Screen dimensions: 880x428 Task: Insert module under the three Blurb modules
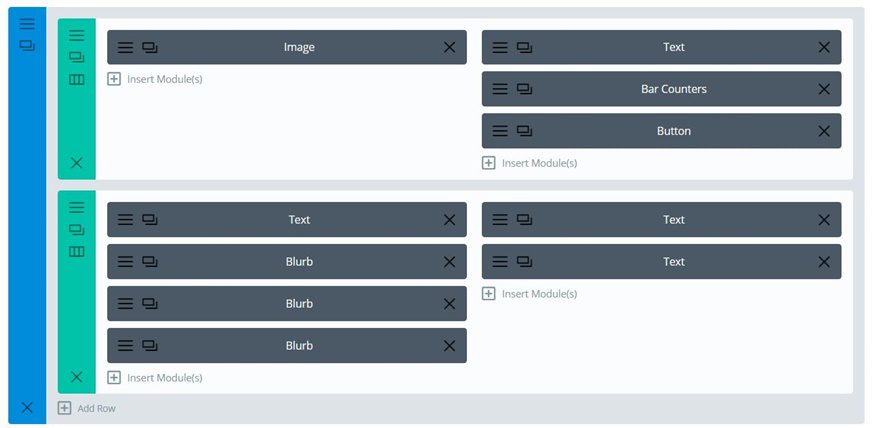(155, 378)
